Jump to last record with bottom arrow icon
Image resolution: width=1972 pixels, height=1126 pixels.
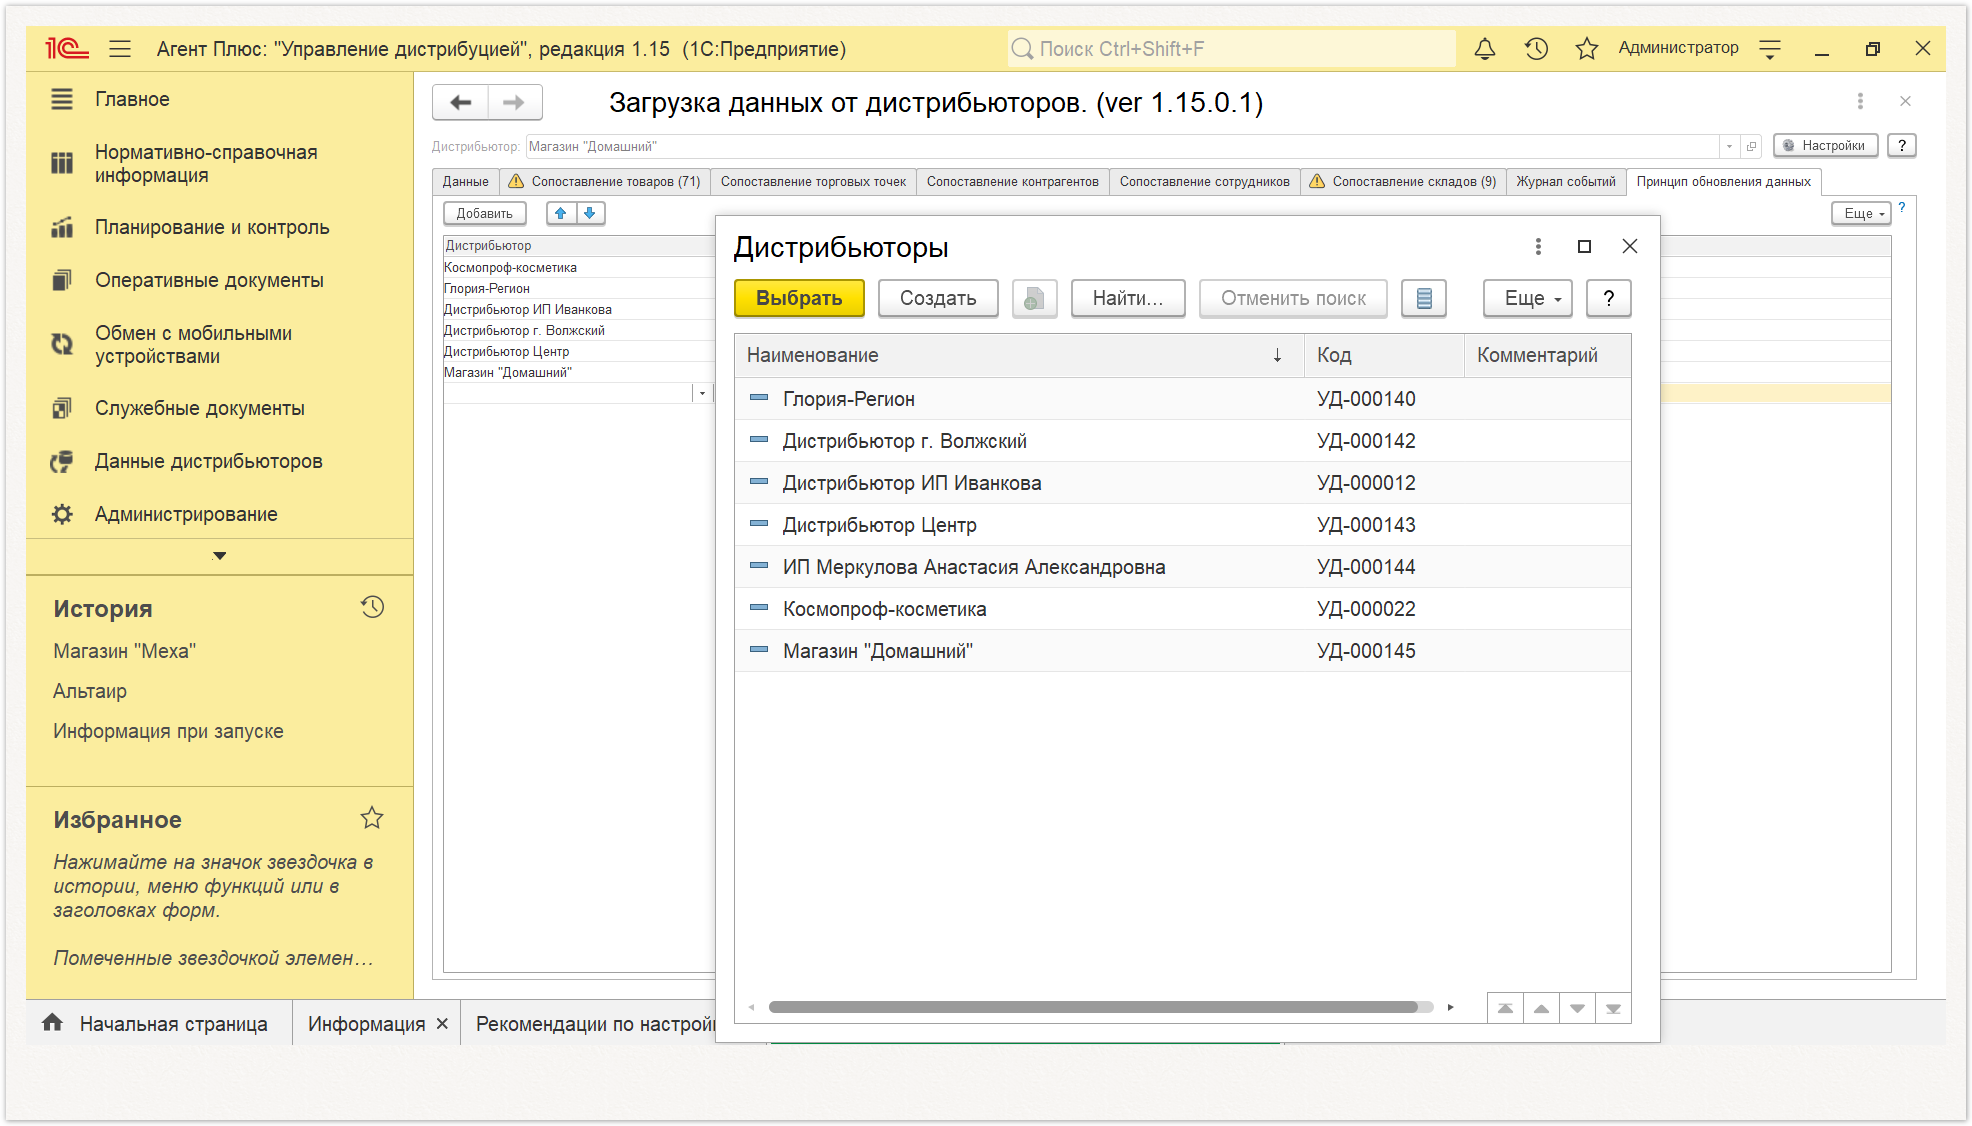(1613, 1008)
